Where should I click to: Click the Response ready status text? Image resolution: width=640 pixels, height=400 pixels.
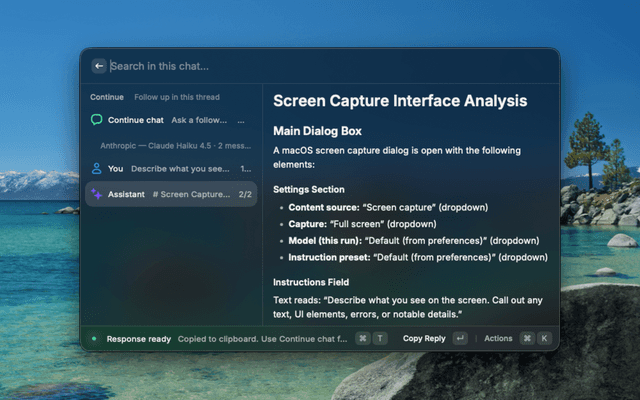[139, 339]
